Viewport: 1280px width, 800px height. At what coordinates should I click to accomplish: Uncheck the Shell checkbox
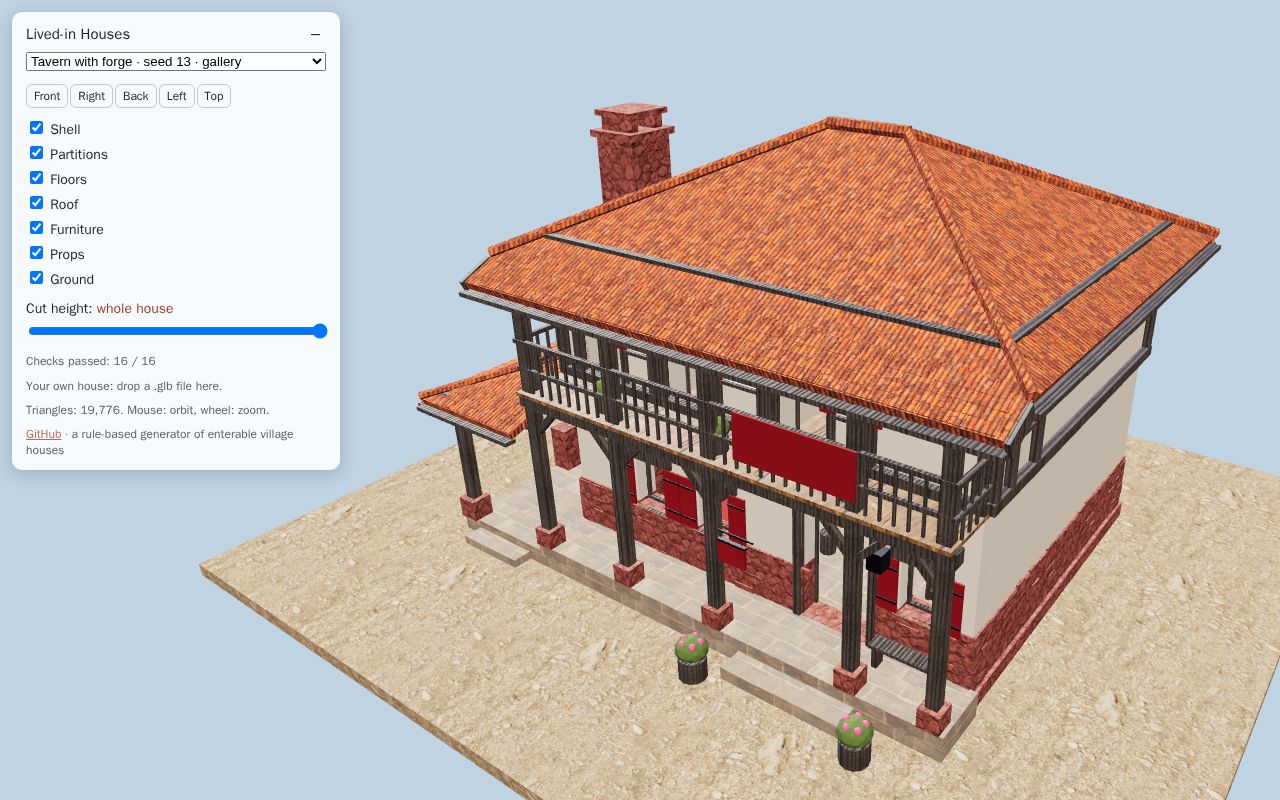[36, 128]
